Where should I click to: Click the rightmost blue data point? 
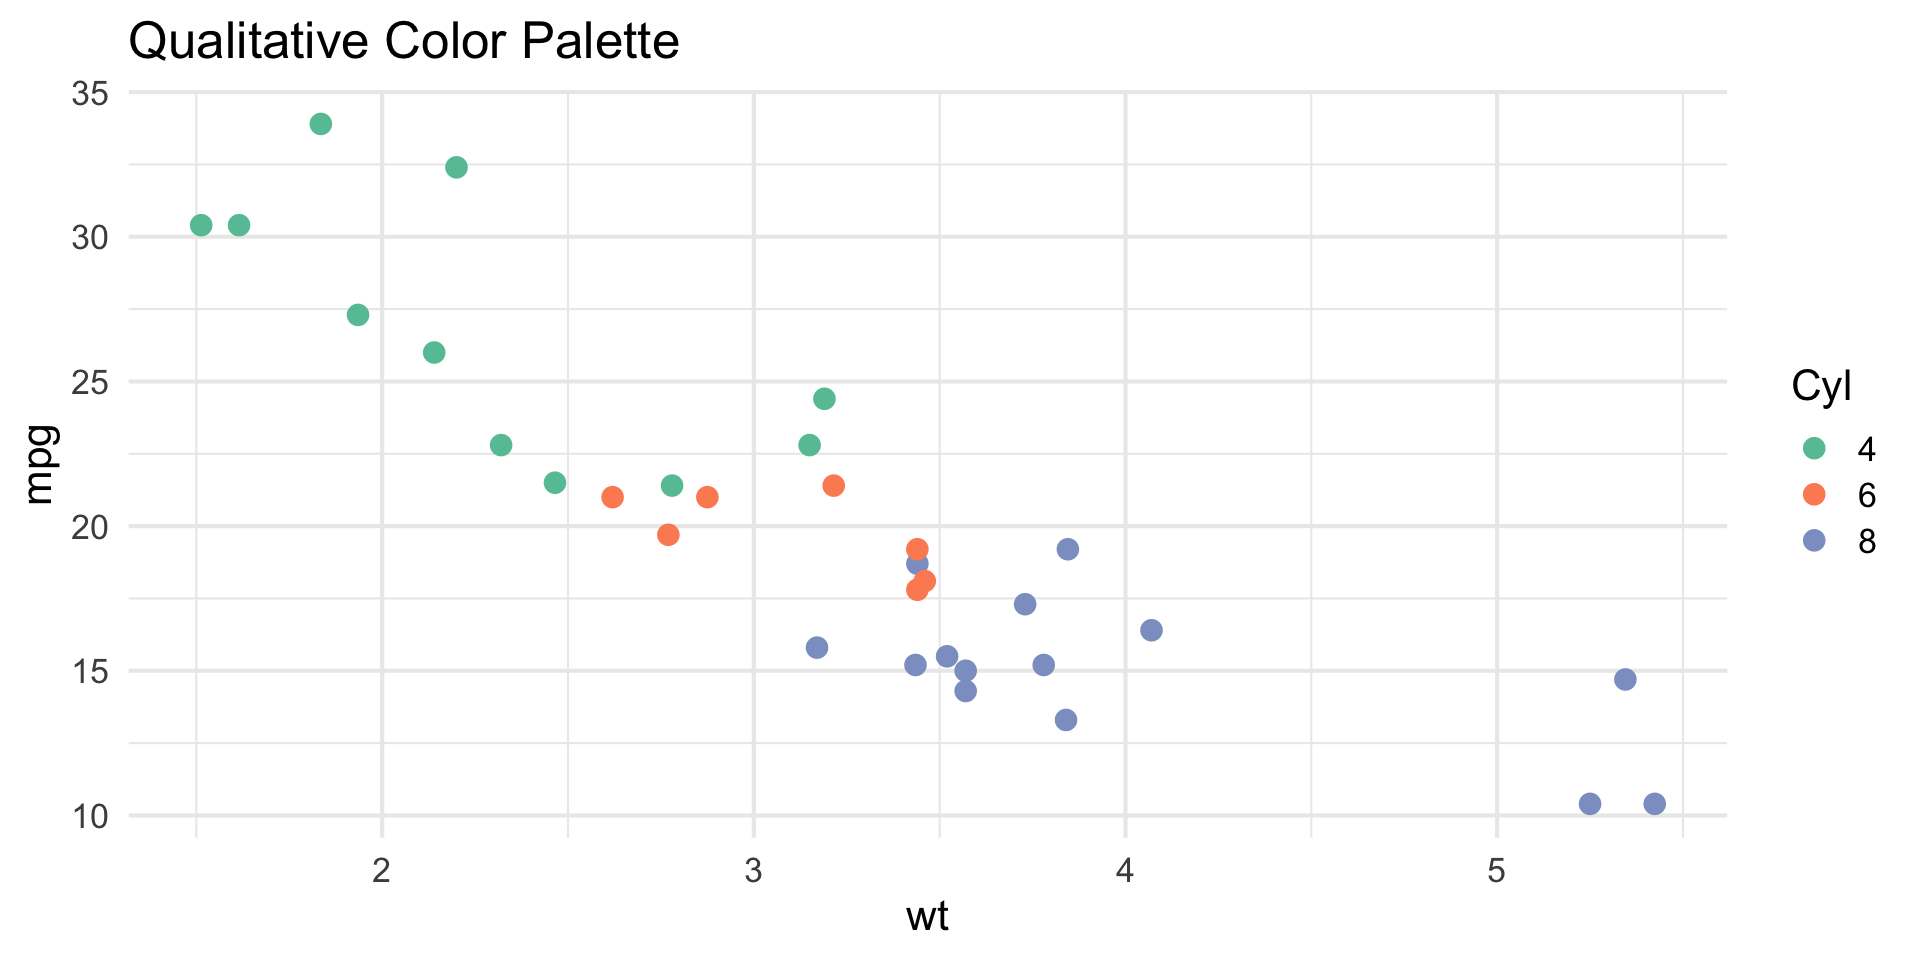click(x=1654, y=804)
